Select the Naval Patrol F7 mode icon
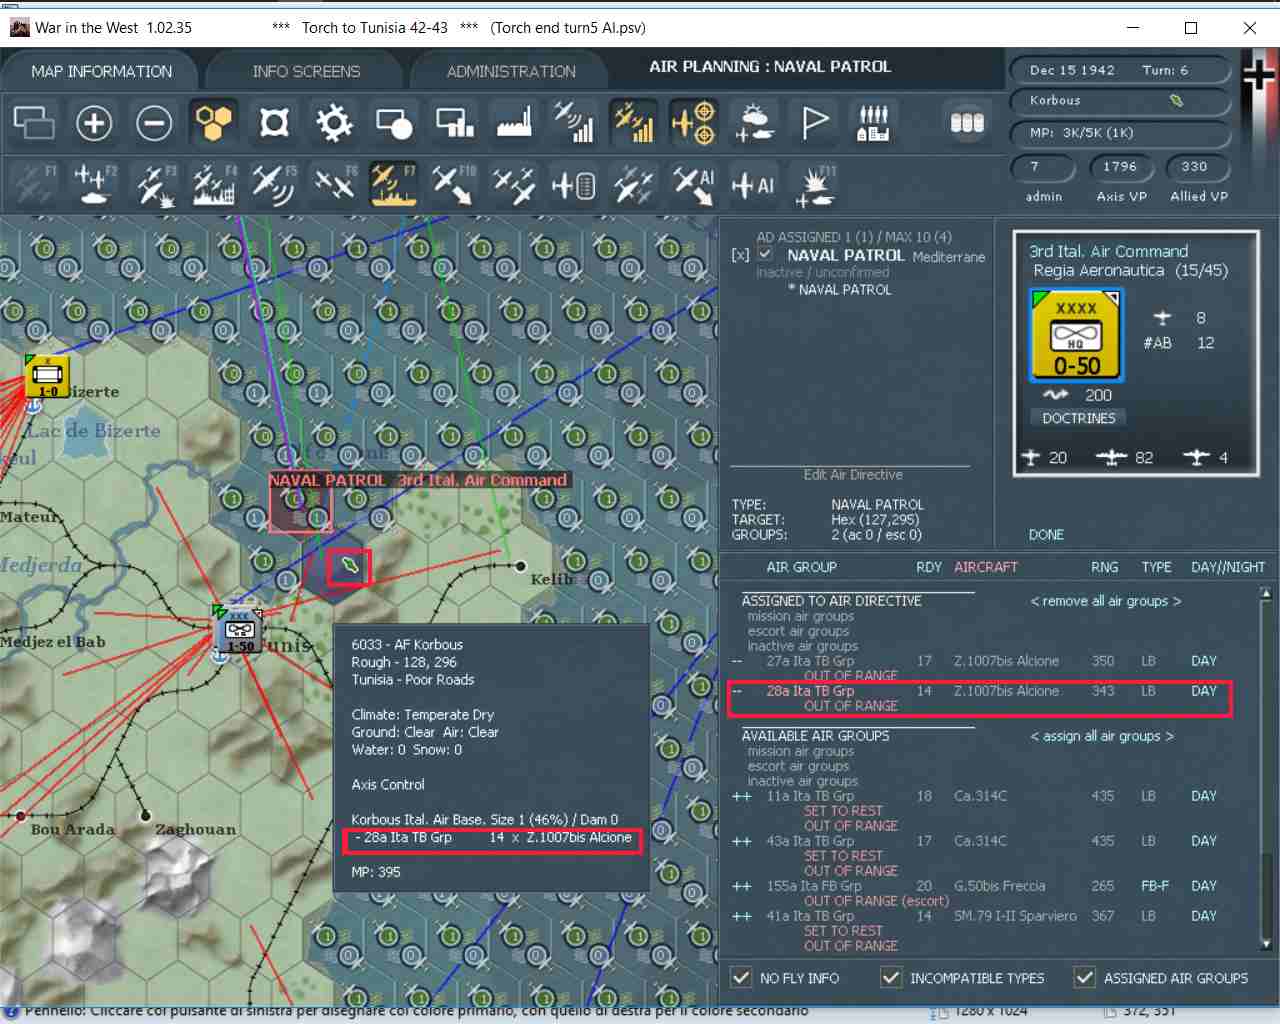Image resolution: width=1280 pixels, height=1024 pixels. pyautogui.click(x=394, y=185)
